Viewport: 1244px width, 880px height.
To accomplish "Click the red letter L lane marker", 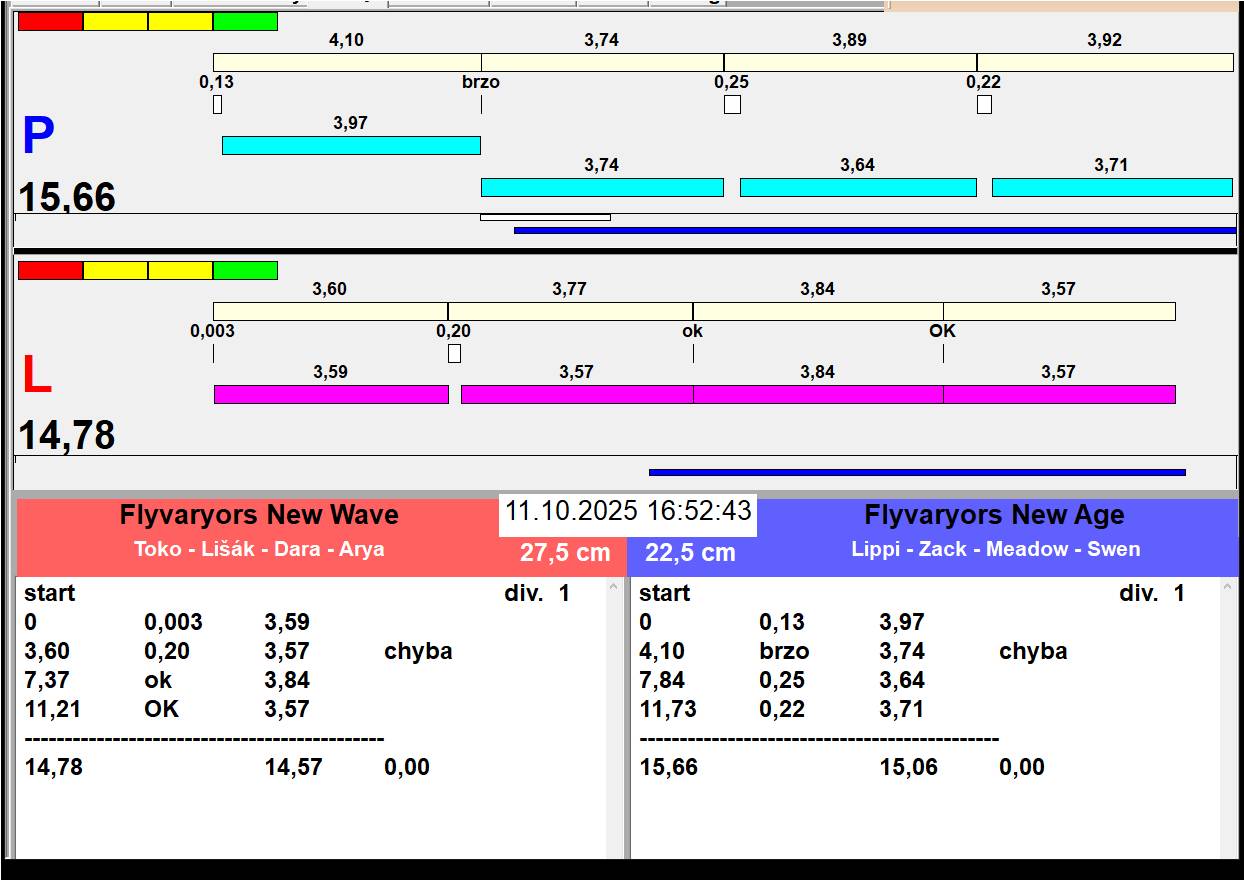I will point(36,376).
